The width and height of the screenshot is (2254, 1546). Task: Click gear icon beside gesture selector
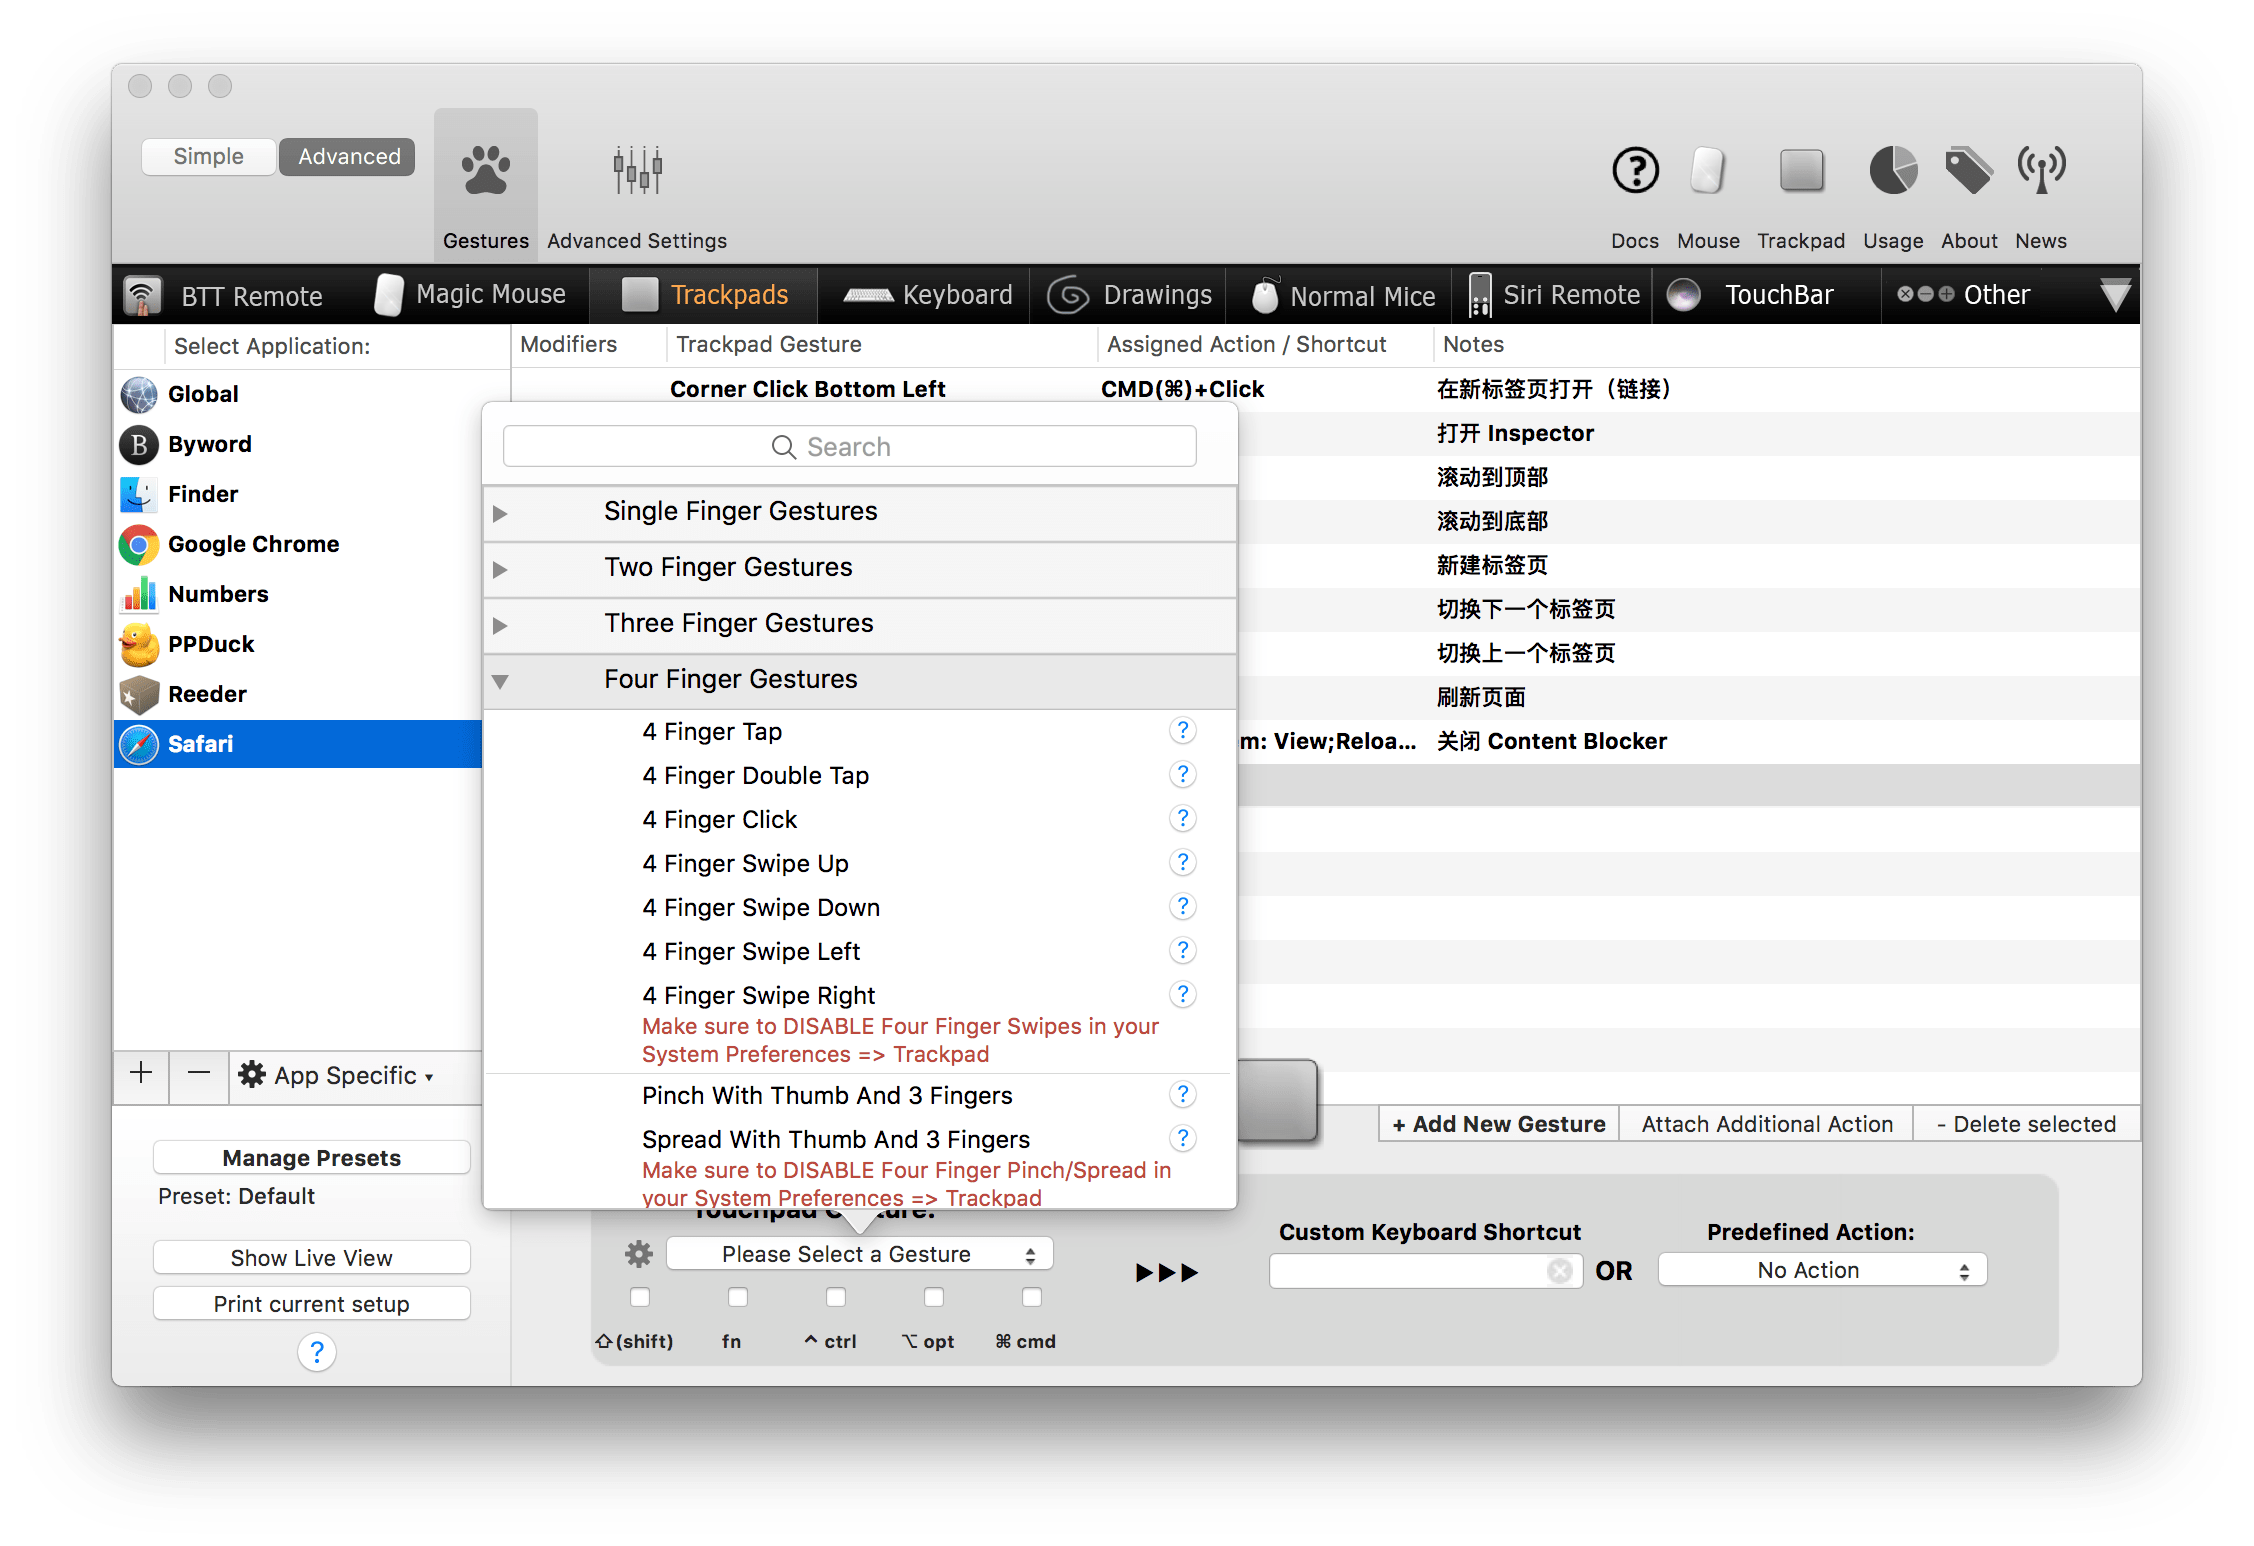click(638, 1254)
